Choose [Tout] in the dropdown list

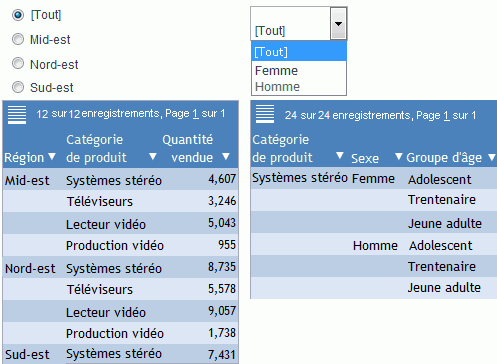[x=299, y=52]
